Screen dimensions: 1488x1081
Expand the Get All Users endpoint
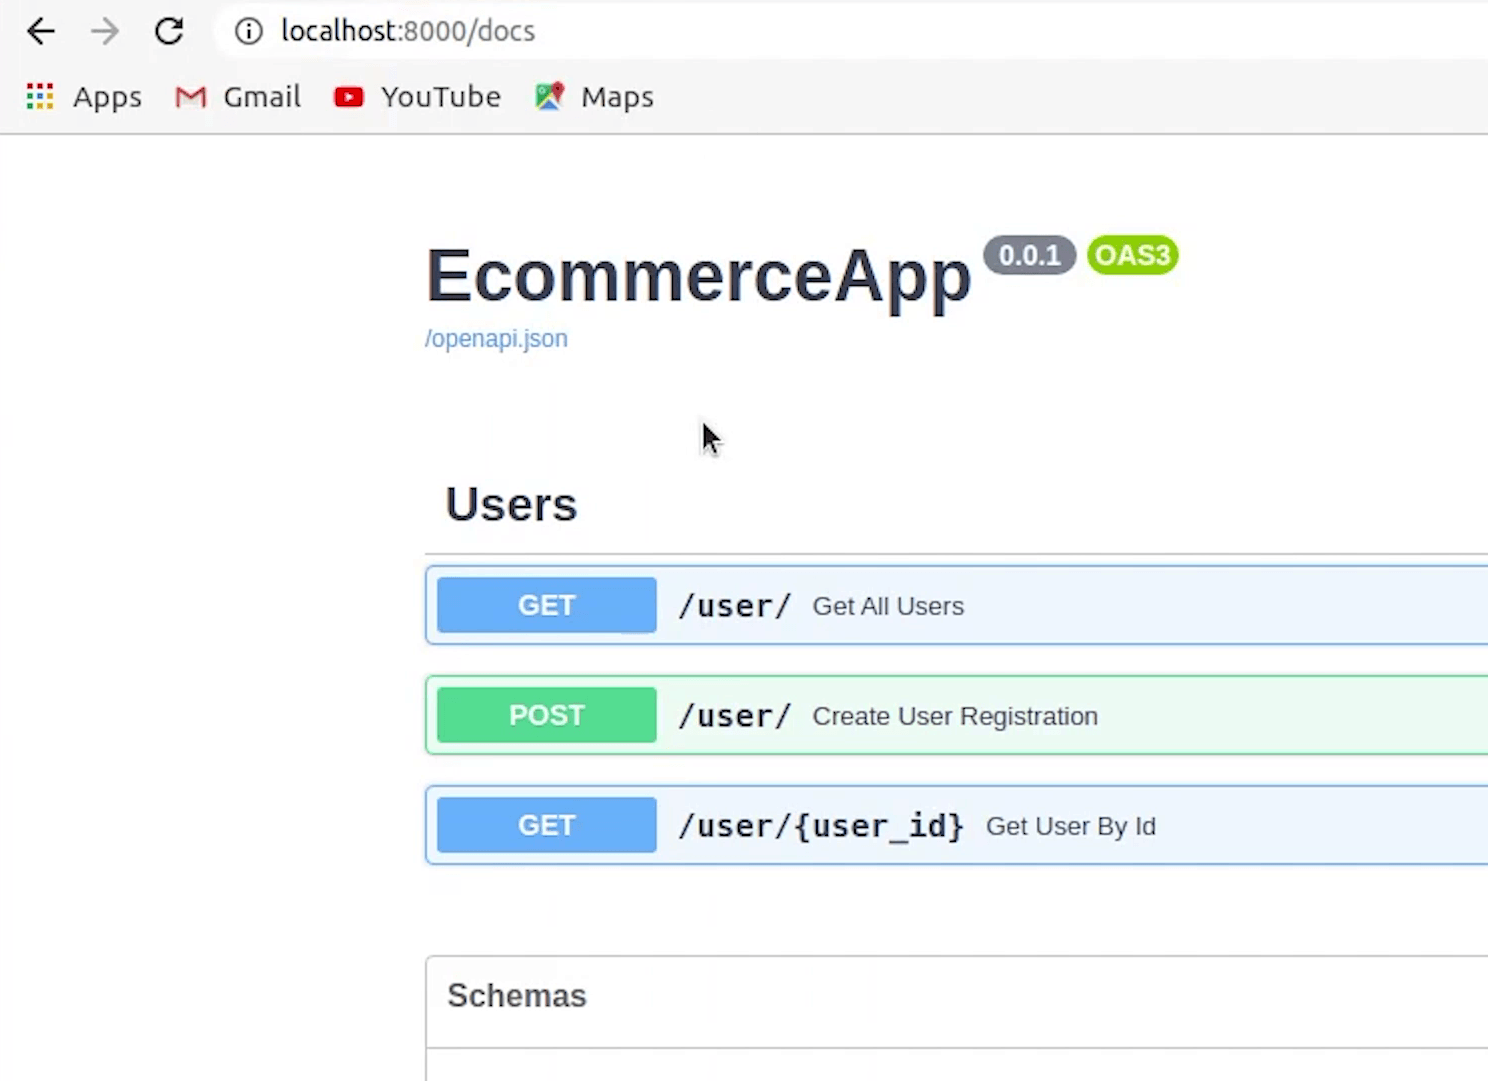pos(888,606)
